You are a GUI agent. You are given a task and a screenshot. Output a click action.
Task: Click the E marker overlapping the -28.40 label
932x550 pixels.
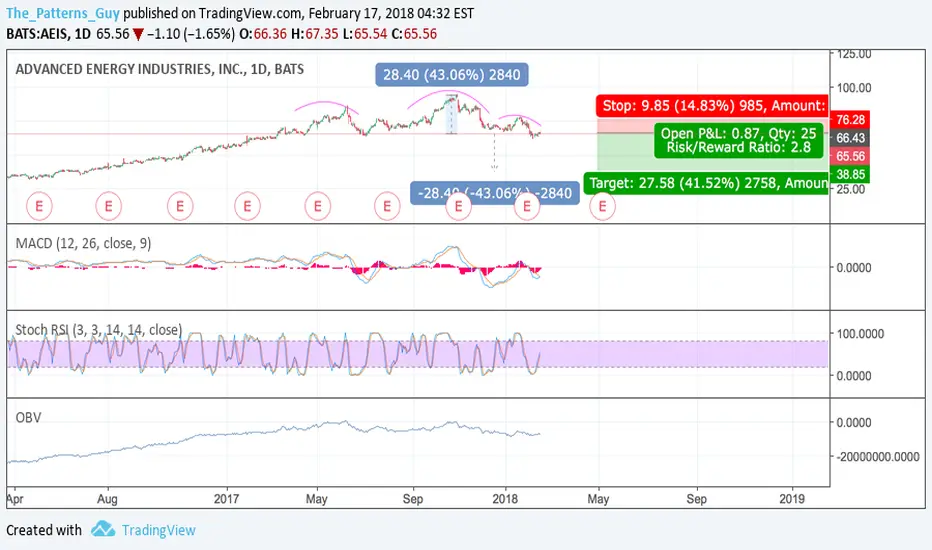point(458,206)
